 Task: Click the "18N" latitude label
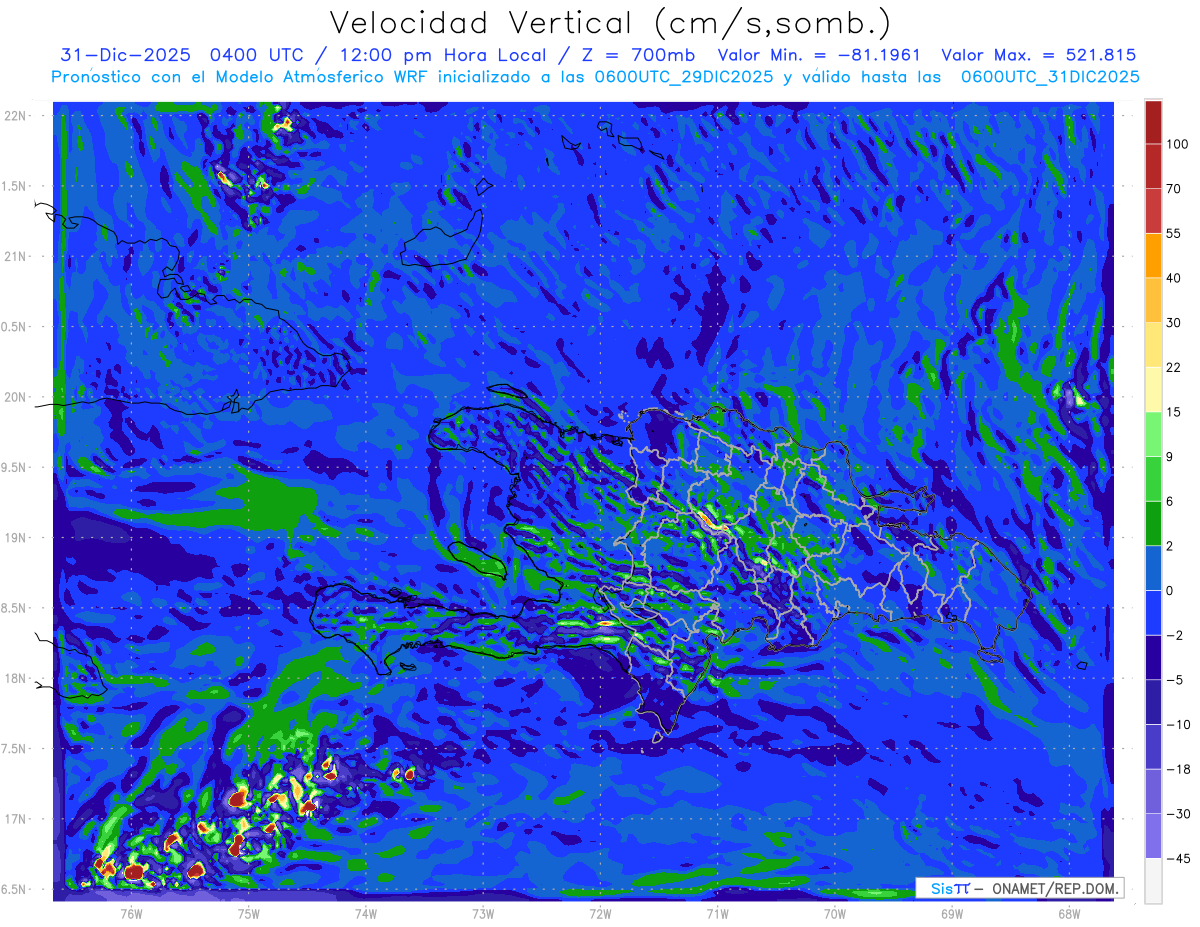click(x=16, y=678)
